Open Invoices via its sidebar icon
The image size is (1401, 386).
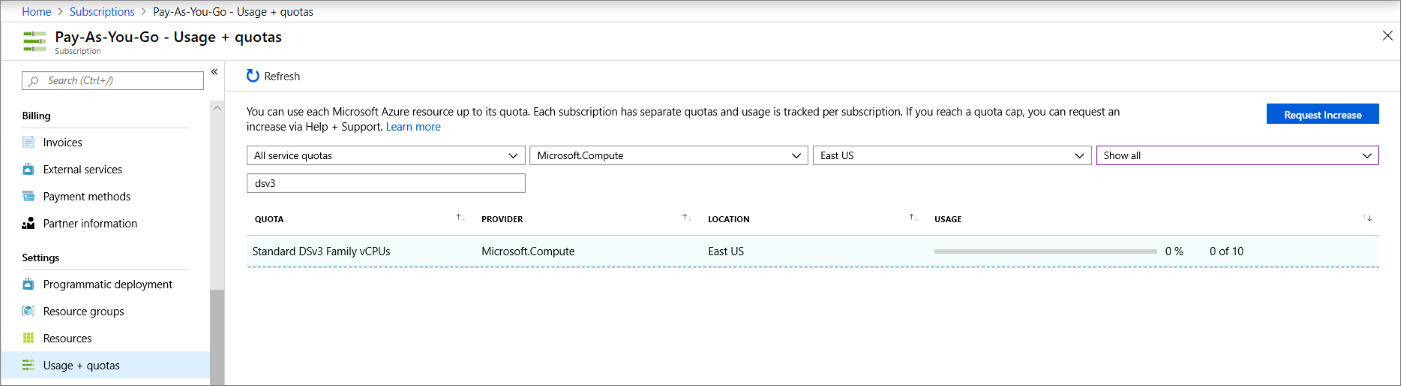(x=28, y=142)
